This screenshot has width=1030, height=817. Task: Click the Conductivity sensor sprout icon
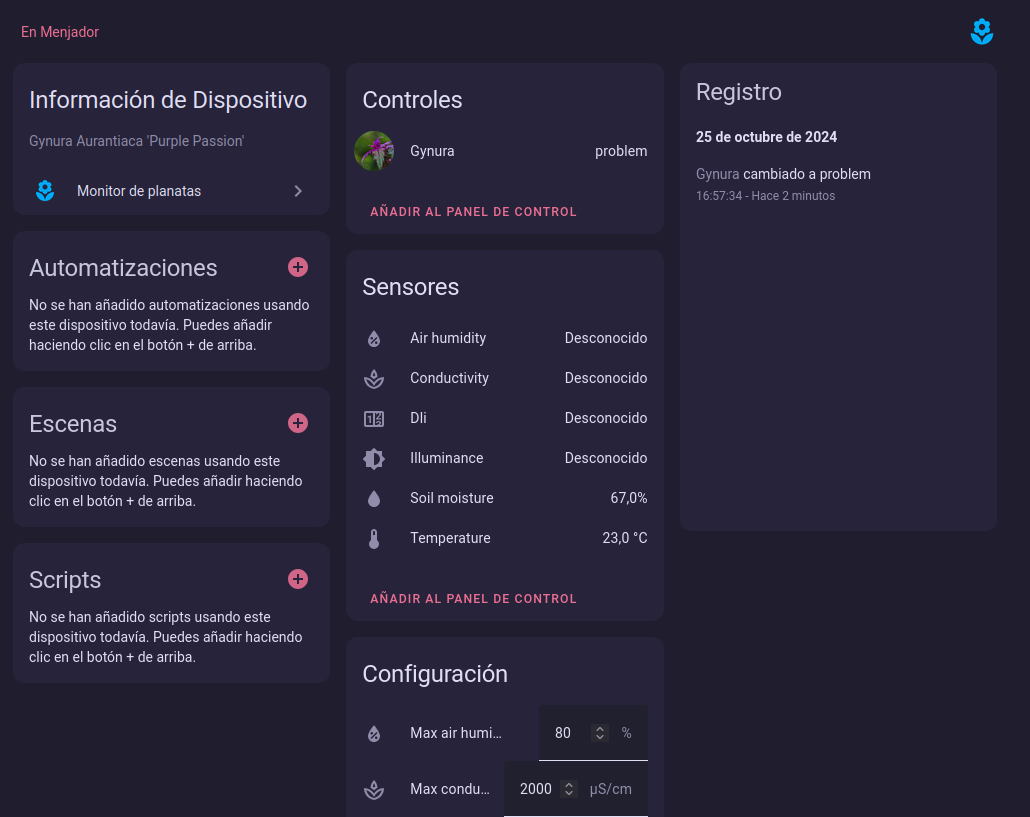[374, 379]
